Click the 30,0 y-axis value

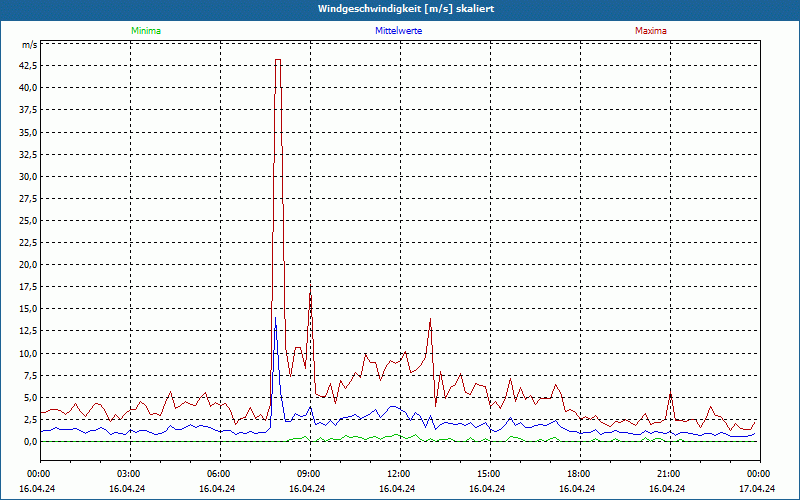click(x=28, y=177)
